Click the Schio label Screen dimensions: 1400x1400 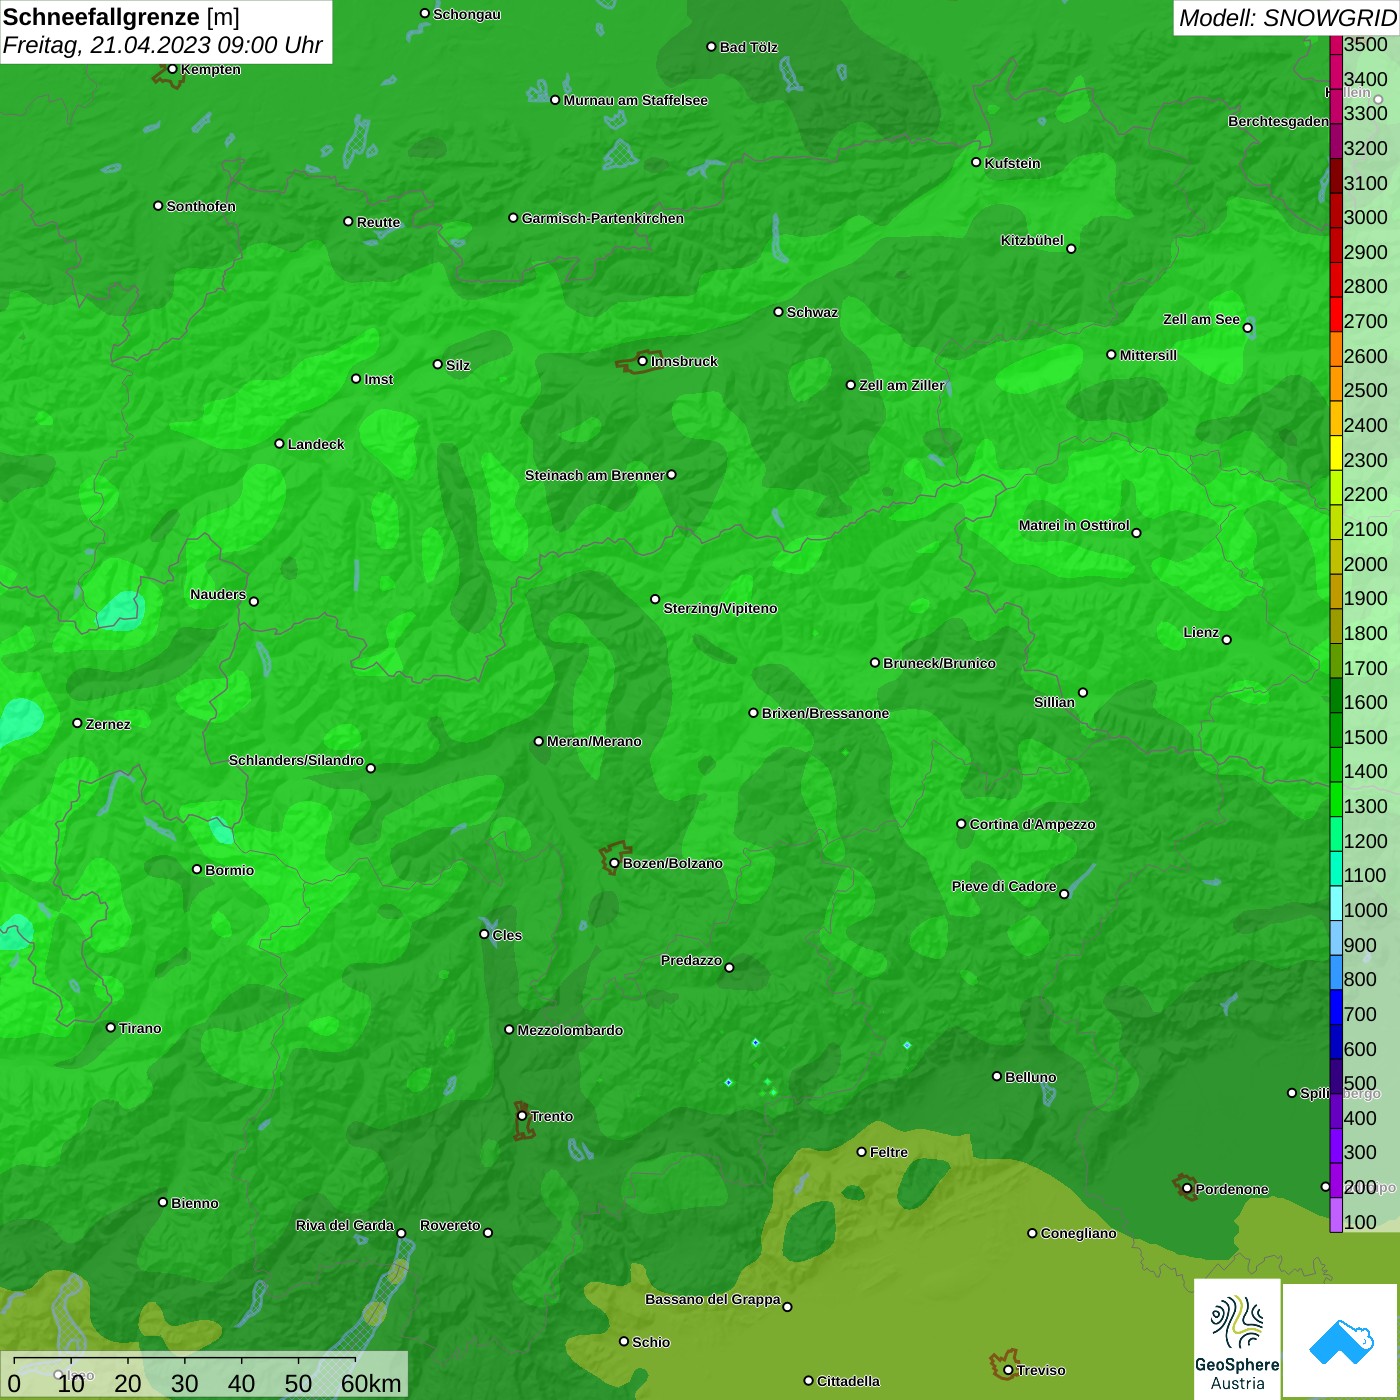[651, 1342]
